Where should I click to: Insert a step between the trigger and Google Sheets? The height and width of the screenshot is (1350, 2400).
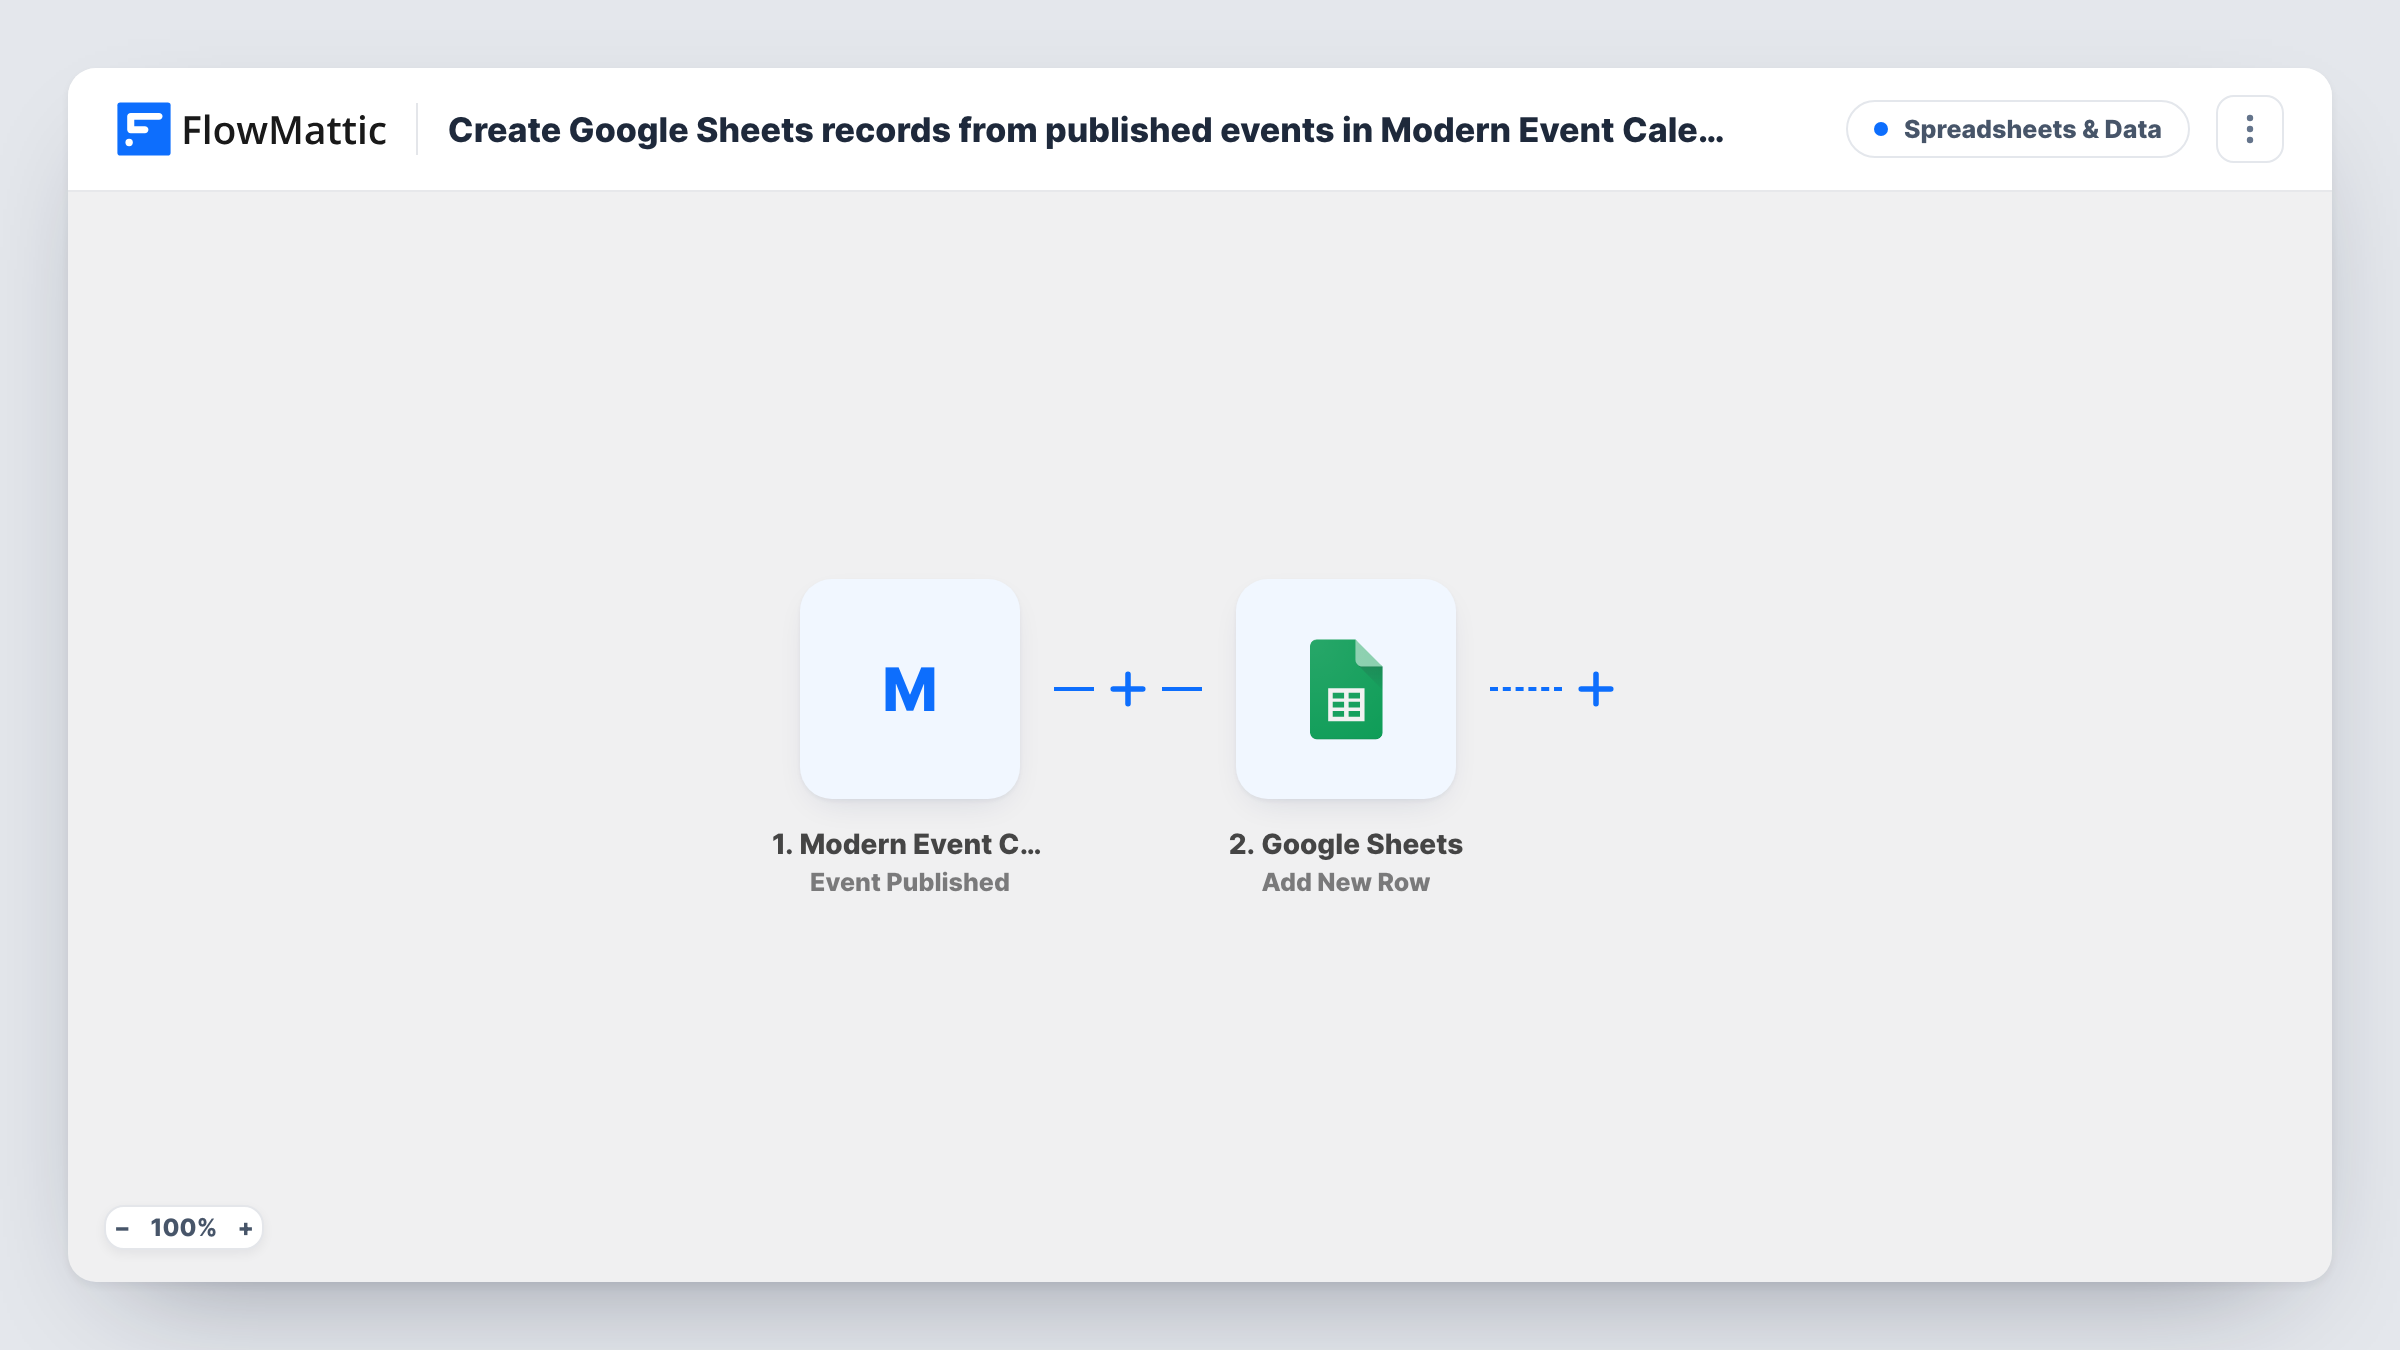click(x=1127, y=689)
